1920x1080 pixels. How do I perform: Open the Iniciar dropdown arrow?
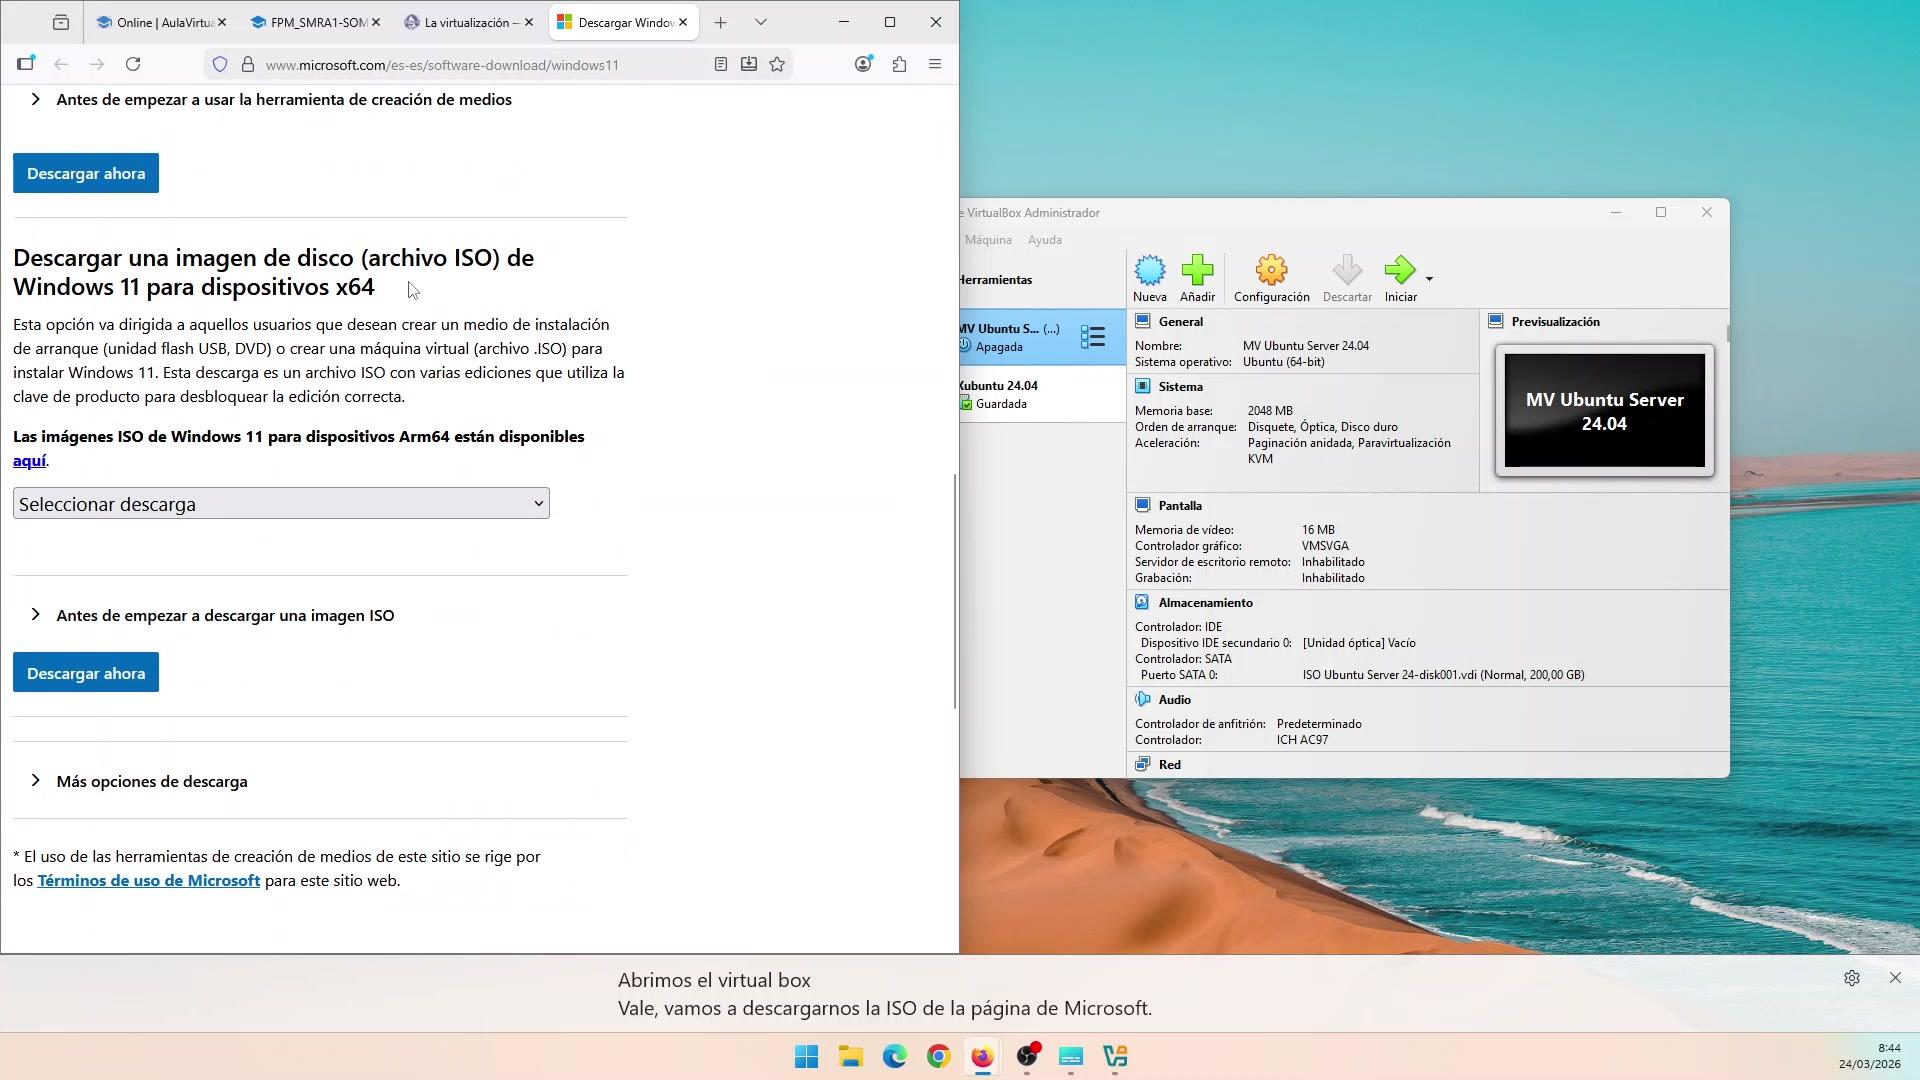[1429, 279]
